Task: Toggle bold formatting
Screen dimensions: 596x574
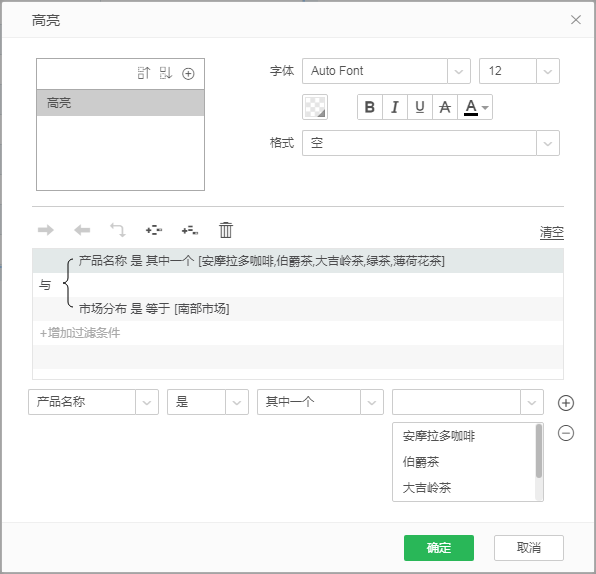Action: [370, 107]
